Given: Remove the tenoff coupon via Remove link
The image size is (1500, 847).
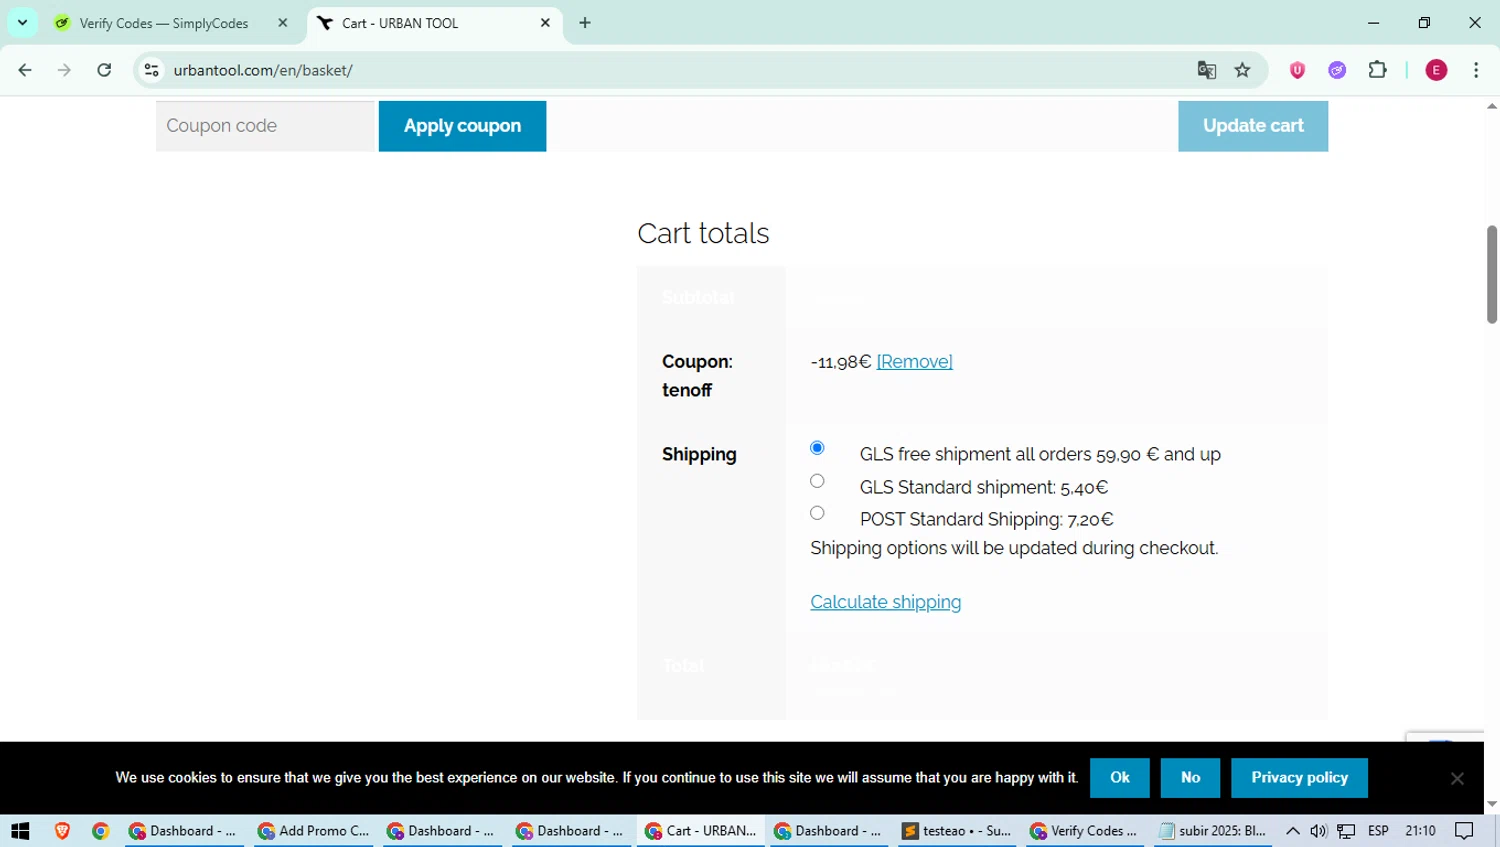Looking at the screenshot, I should 914,361.
